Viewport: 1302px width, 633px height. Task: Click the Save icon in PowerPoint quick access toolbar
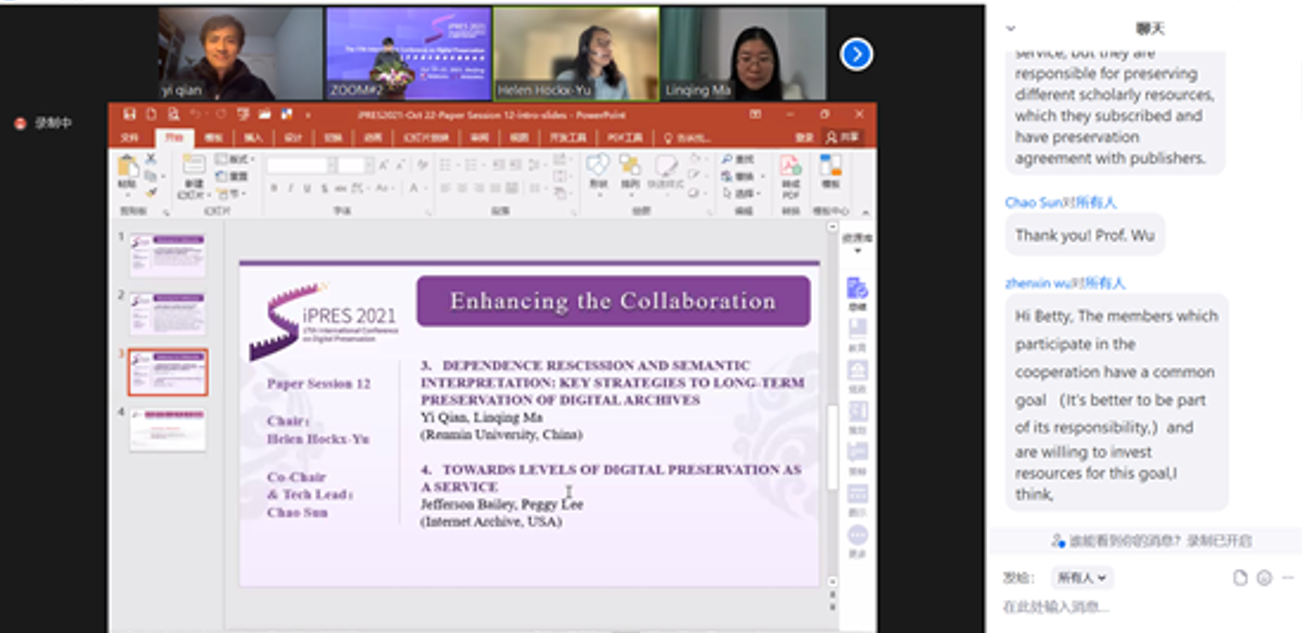129,114
